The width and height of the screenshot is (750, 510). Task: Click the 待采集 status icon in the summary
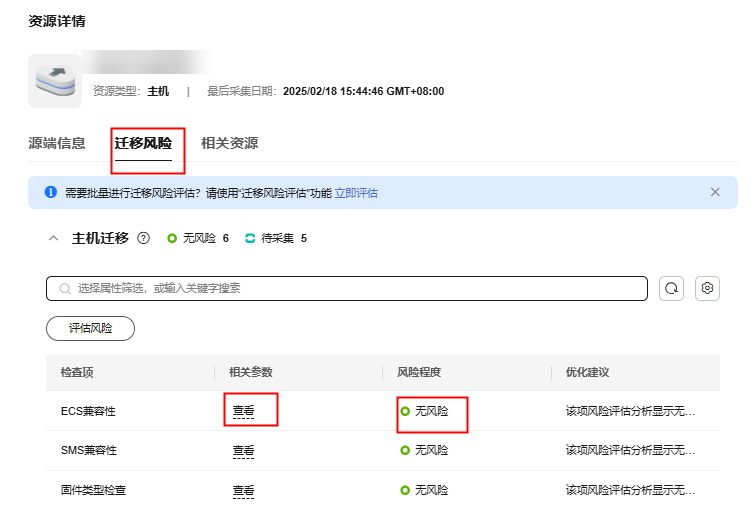(x=250, y=238)
